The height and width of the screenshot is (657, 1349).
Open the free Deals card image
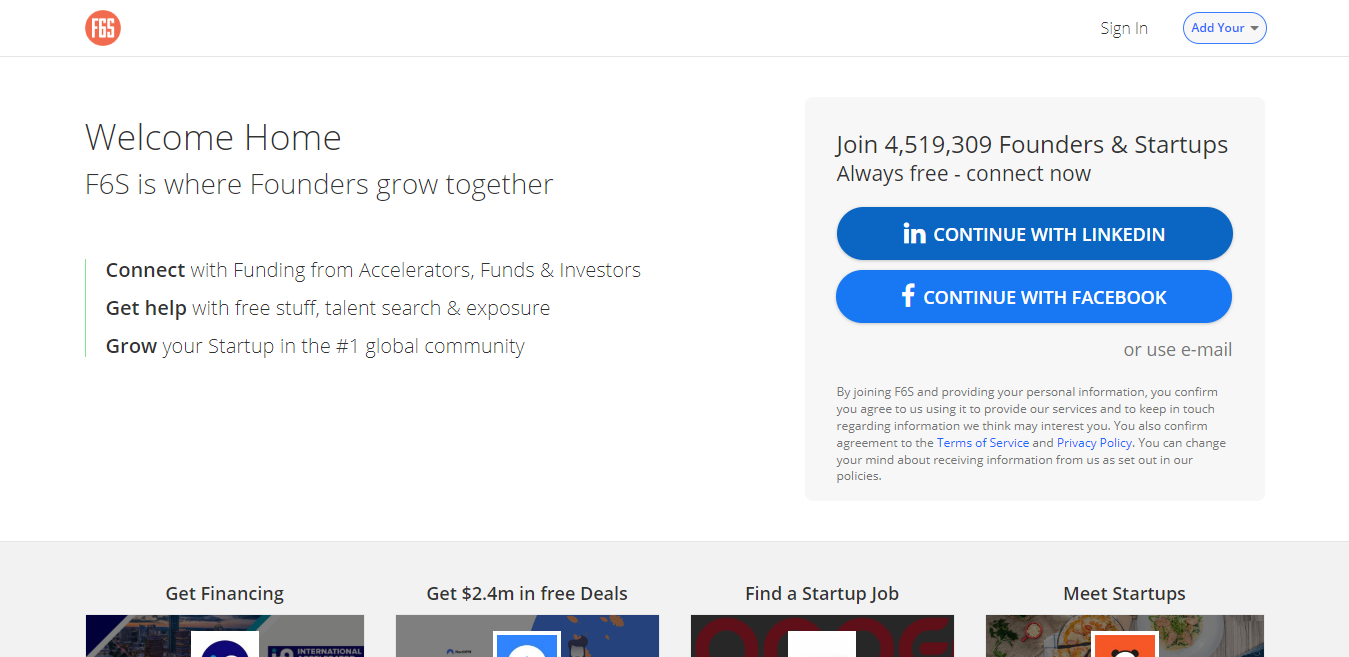click(x=527, y=636)
